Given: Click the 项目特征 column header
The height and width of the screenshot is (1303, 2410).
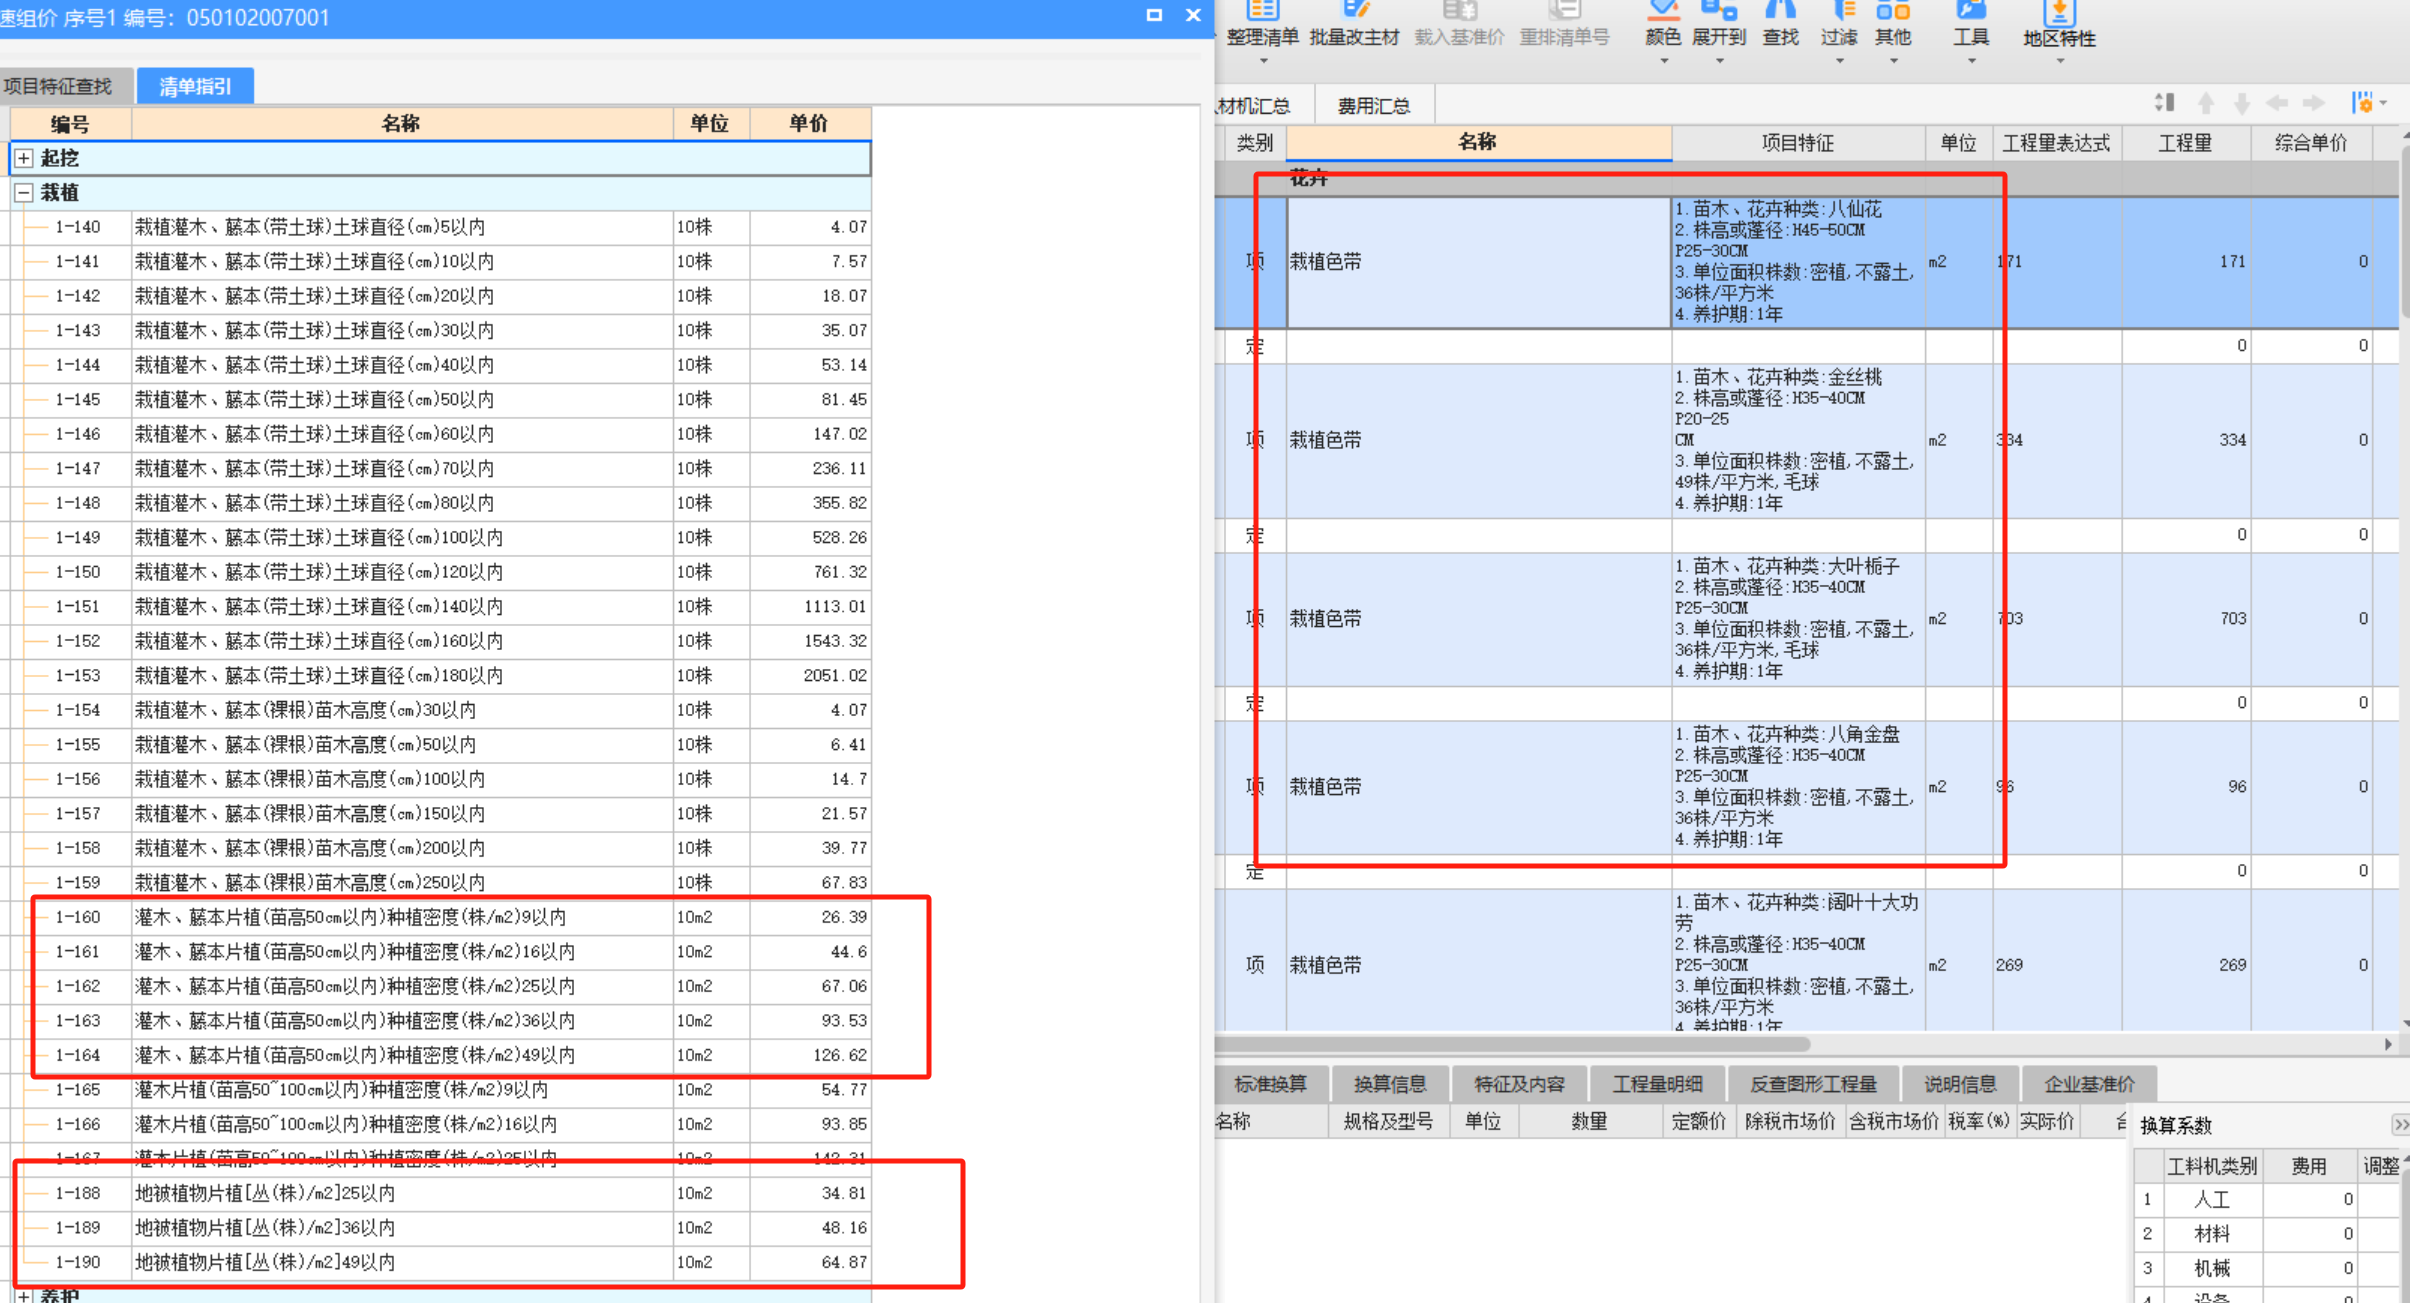Looking at the screenshot, I should coord(1797,143).
